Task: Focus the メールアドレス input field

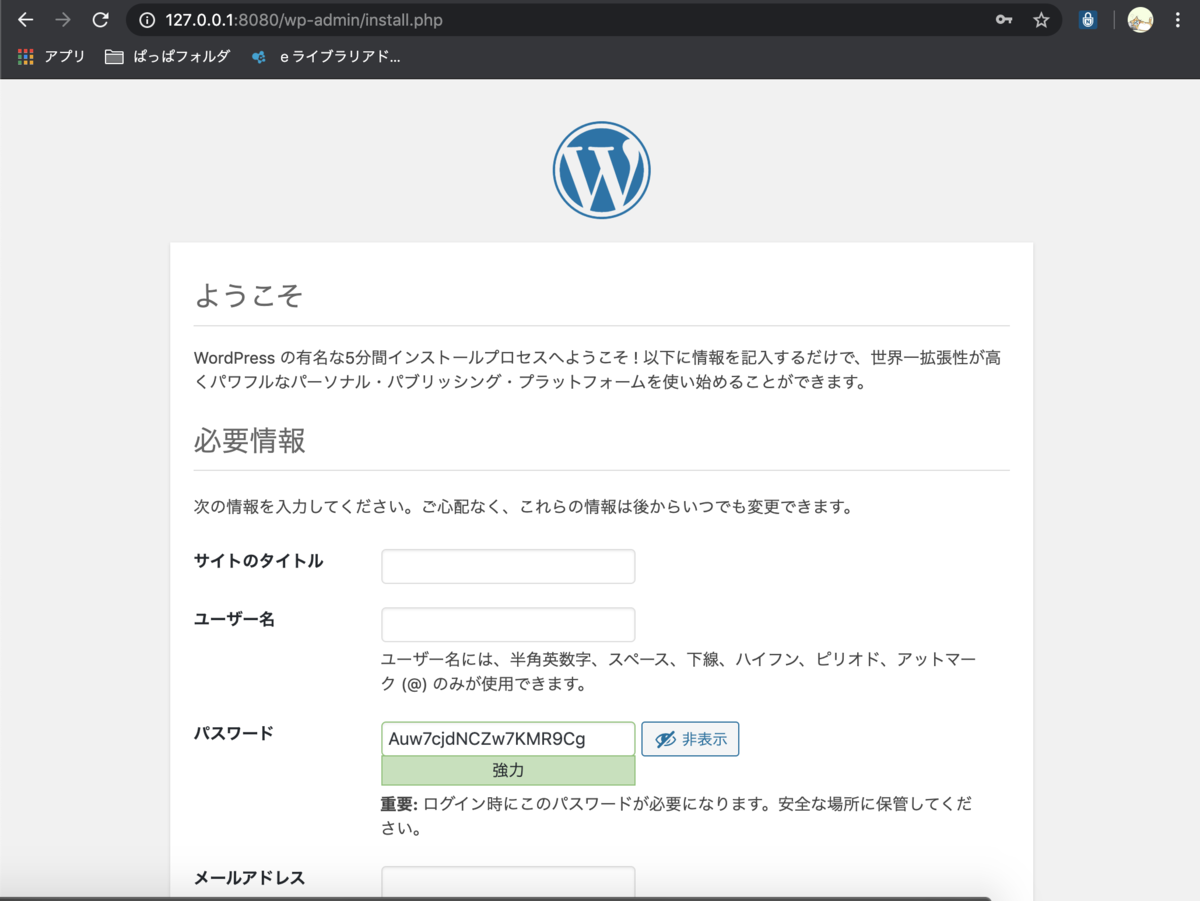Action: (508, 882)
